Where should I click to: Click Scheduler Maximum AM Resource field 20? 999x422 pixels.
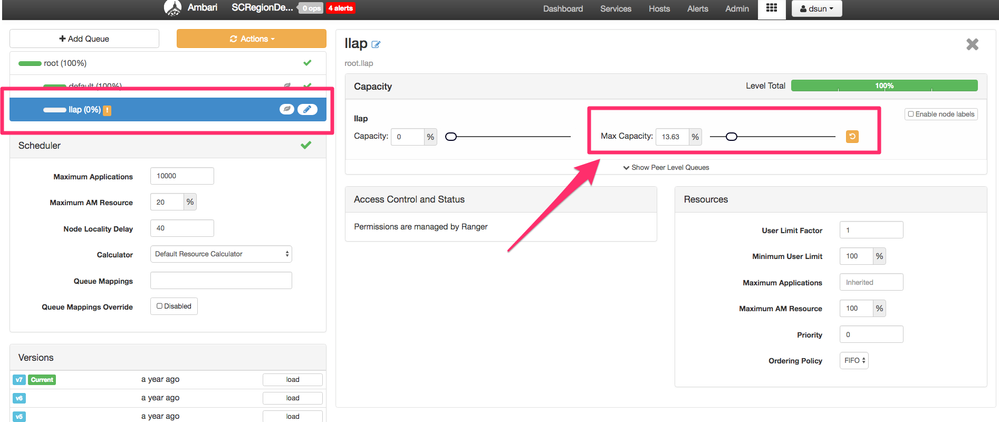[167, 202]
